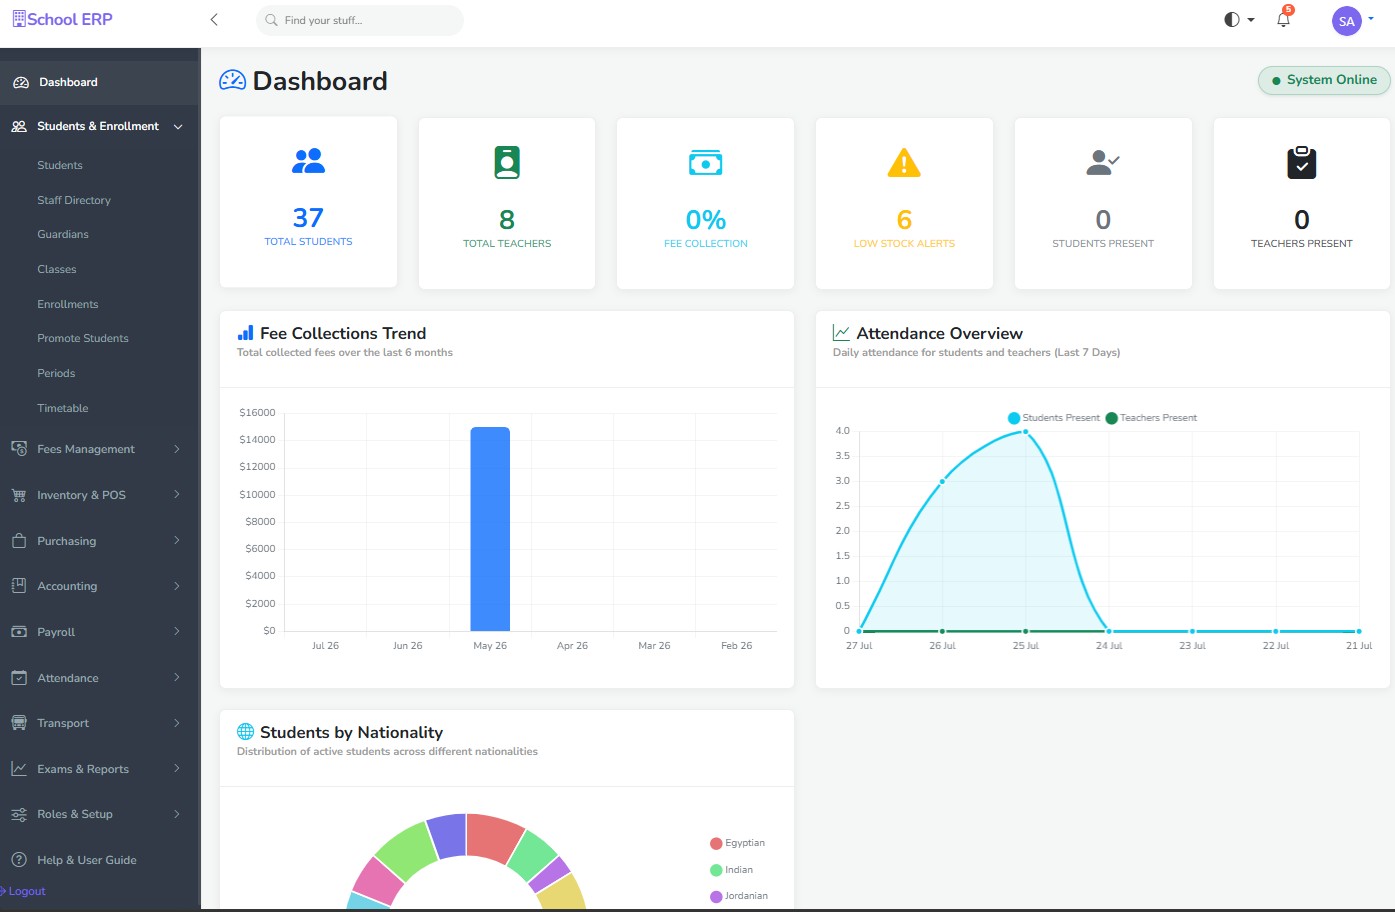Expand Roles & Setup chevron
The image size is (1395, 912).
(x=177, y=814)
